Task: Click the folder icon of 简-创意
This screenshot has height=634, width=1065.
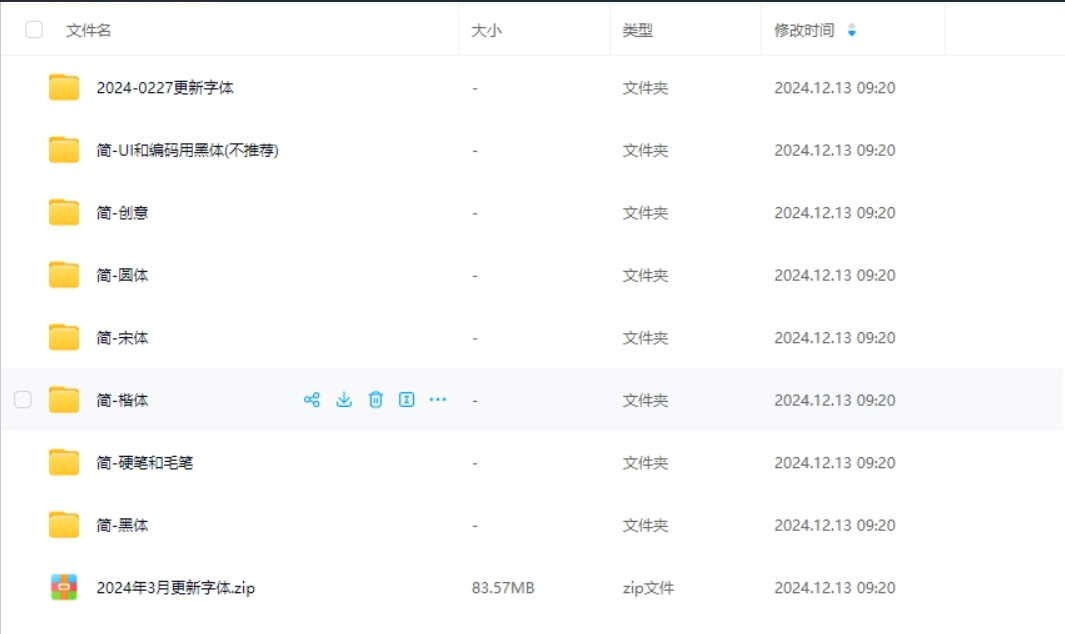Action: (x=64, y=213)
